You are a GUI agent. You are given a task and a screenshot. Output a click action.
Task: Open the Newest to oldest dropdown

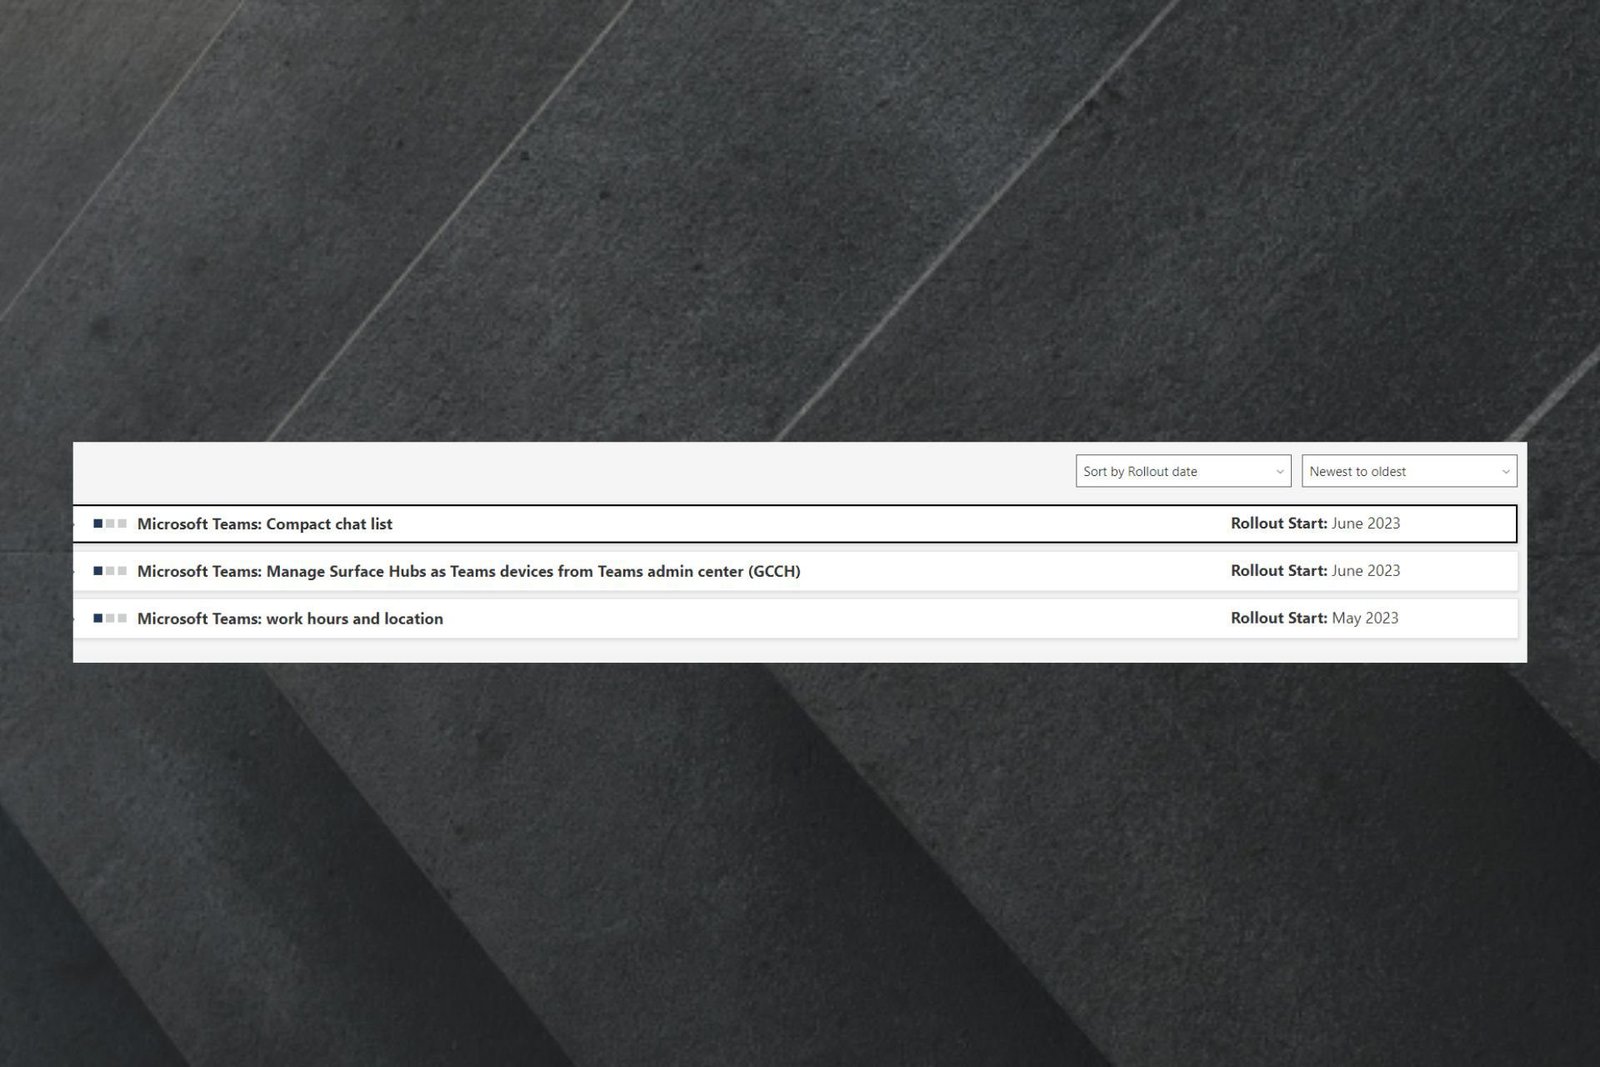pyautogui.click(x=1409, y=471)
